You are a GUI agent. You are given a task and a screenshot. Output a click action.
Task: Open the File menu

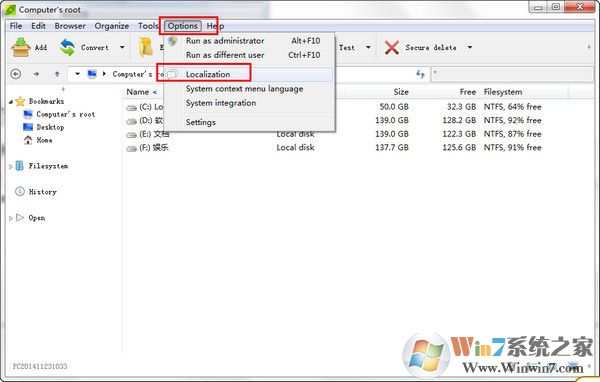click(16, 26)
